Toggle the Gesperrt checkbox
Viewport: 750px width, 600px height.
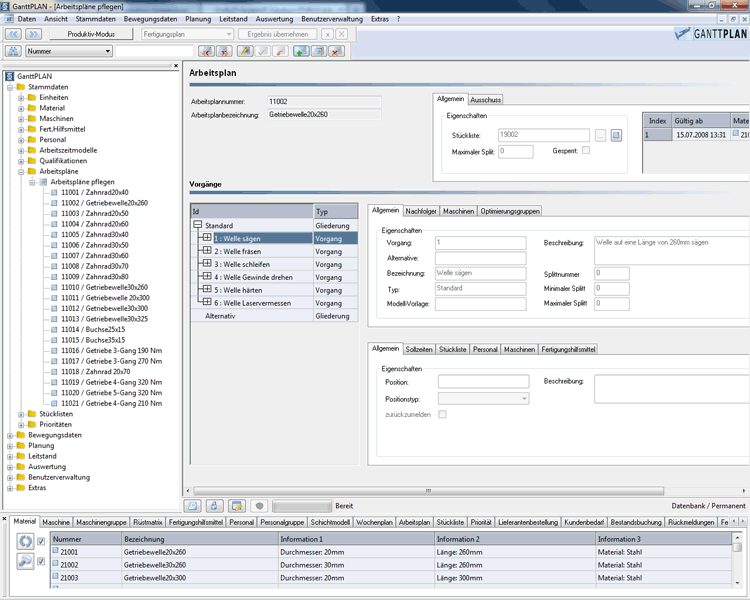pyautogui.click(x=586, y=150)
